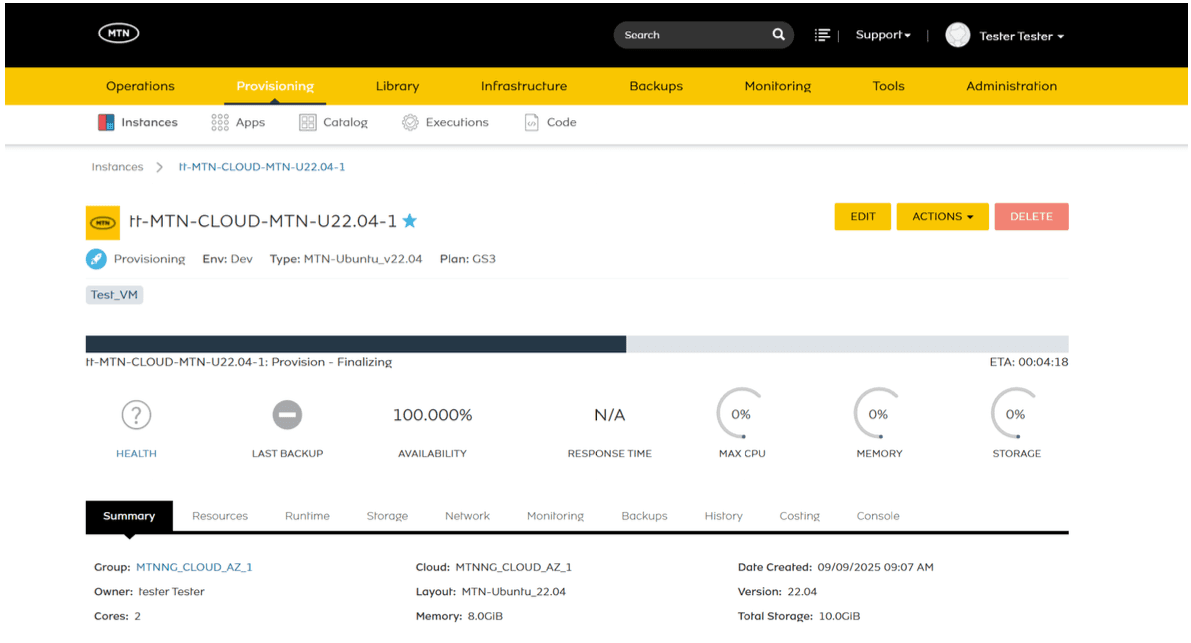The height and width of the screenshot is (643, 1191).
Task: Click the Max CPU 0% gauge
Action: click(x=741, y=414)
